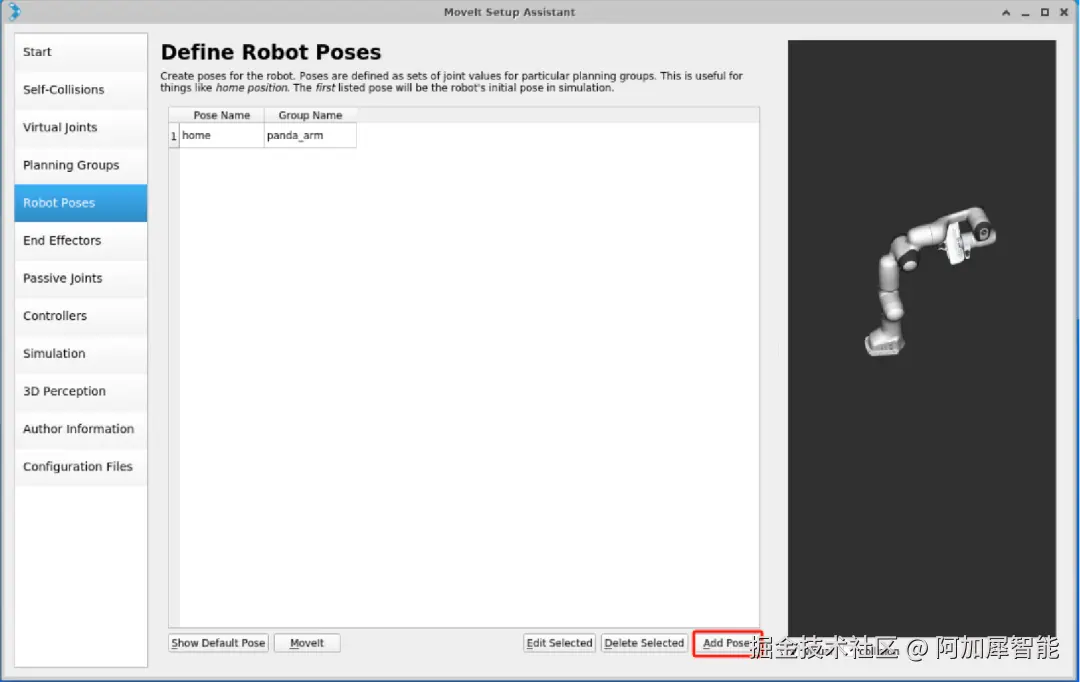Close the MoveIt Setup Assistant window
The image size is (1080, 682).
[1064, 12]
